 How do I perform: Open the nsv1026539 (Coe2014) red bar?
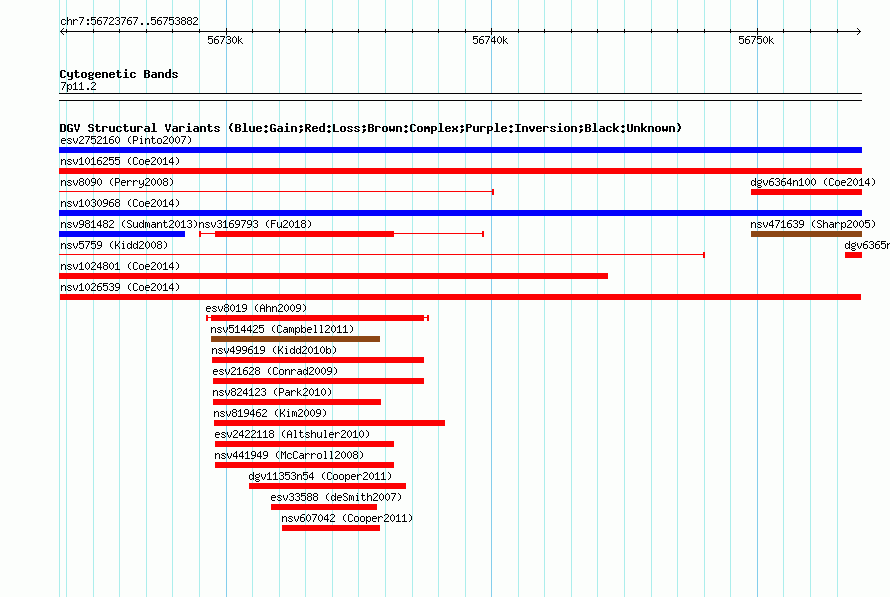(460, 297)
